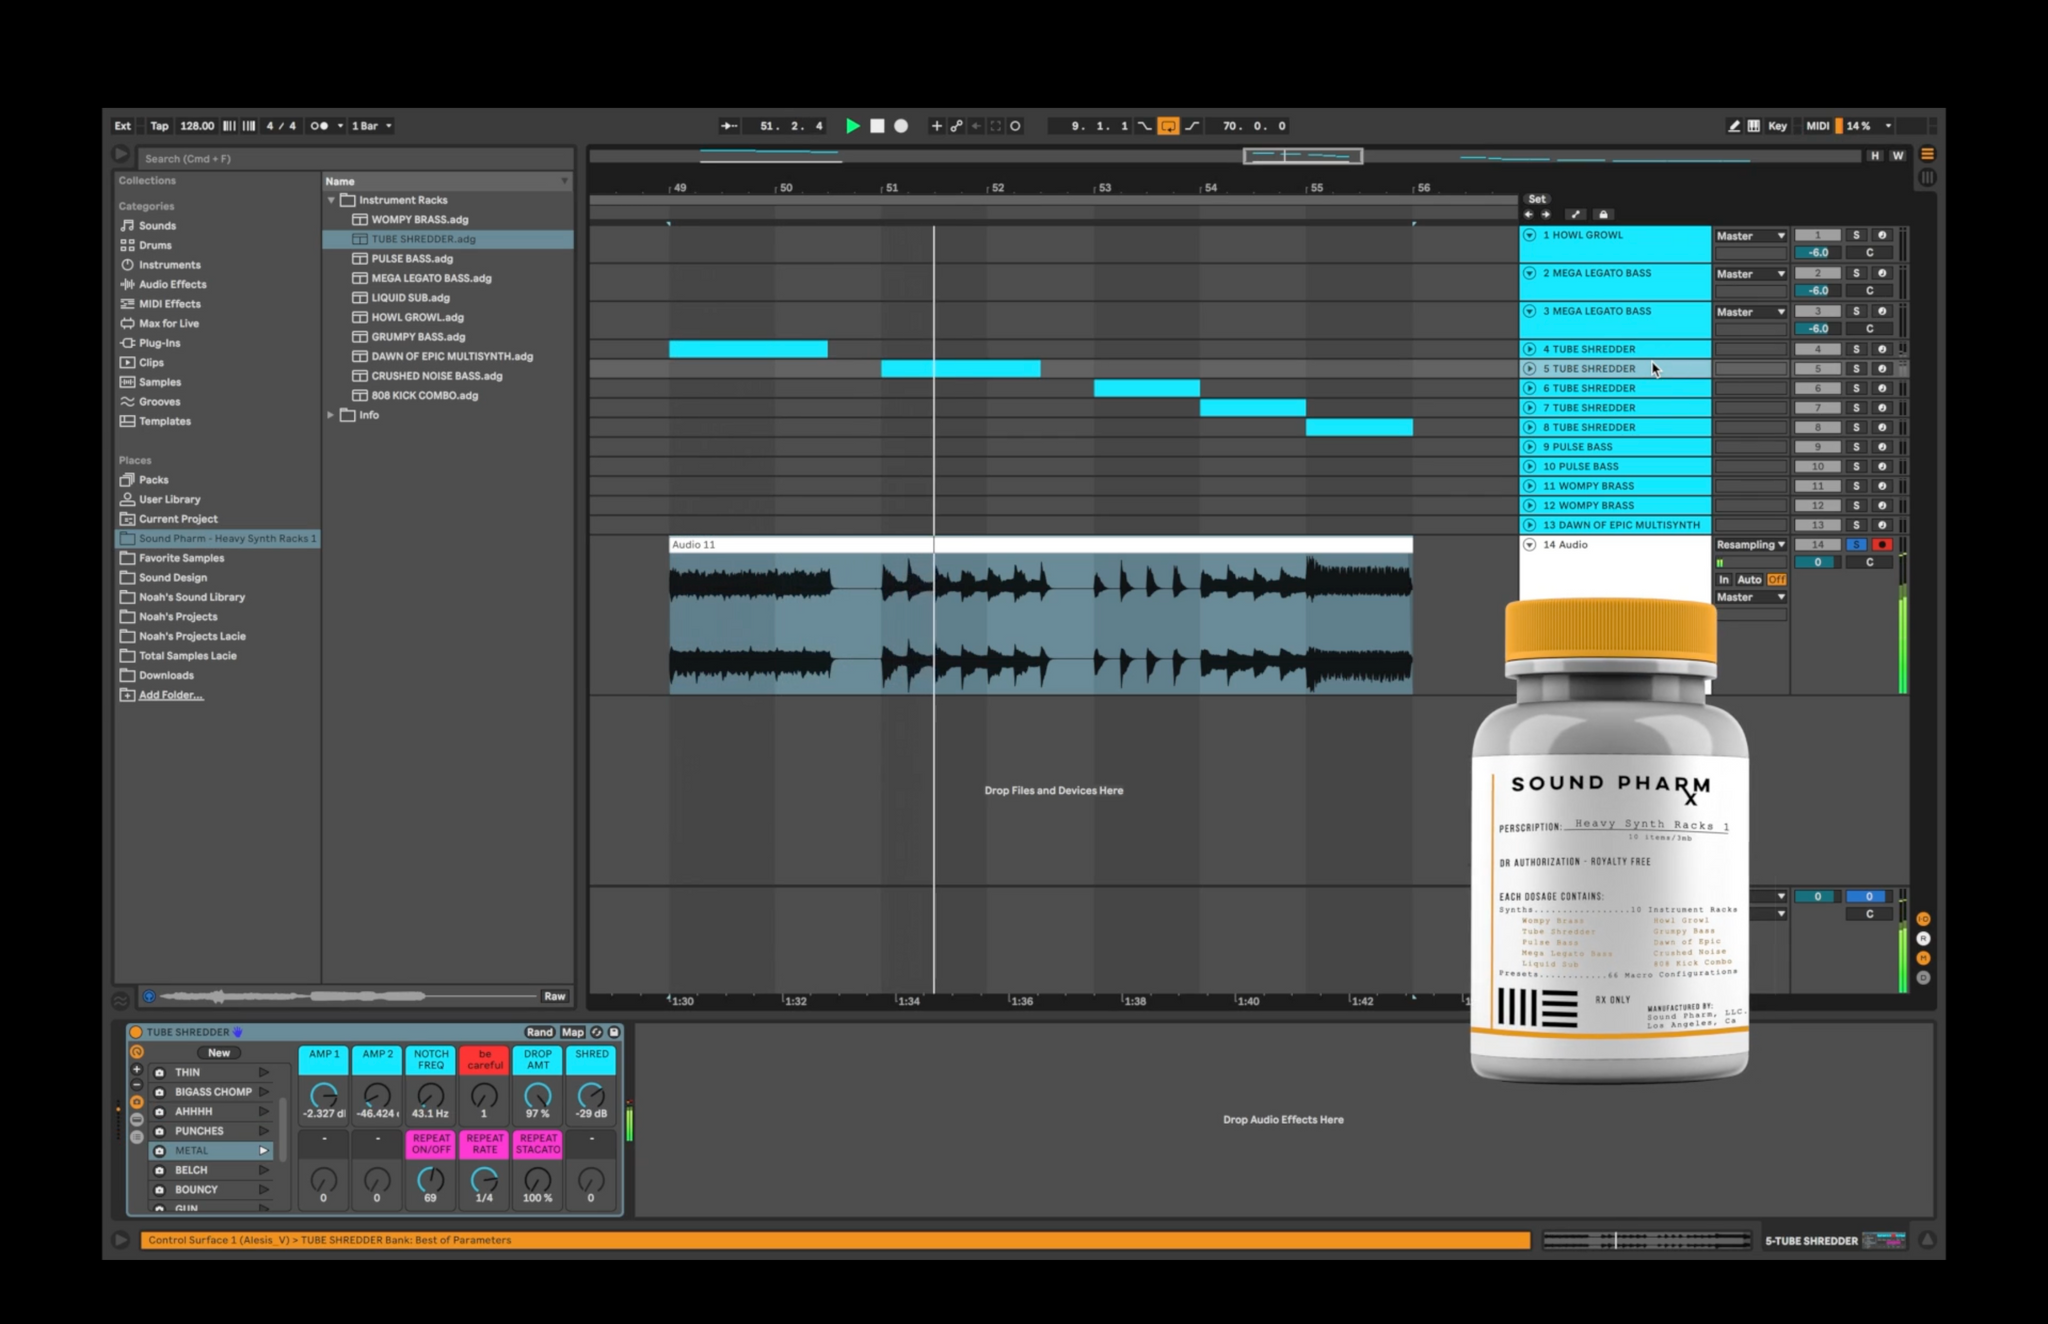Fold the 1 HOWL GROWL track
This screenshot has width=2048, height=1324.
[x=1529, y=235]
